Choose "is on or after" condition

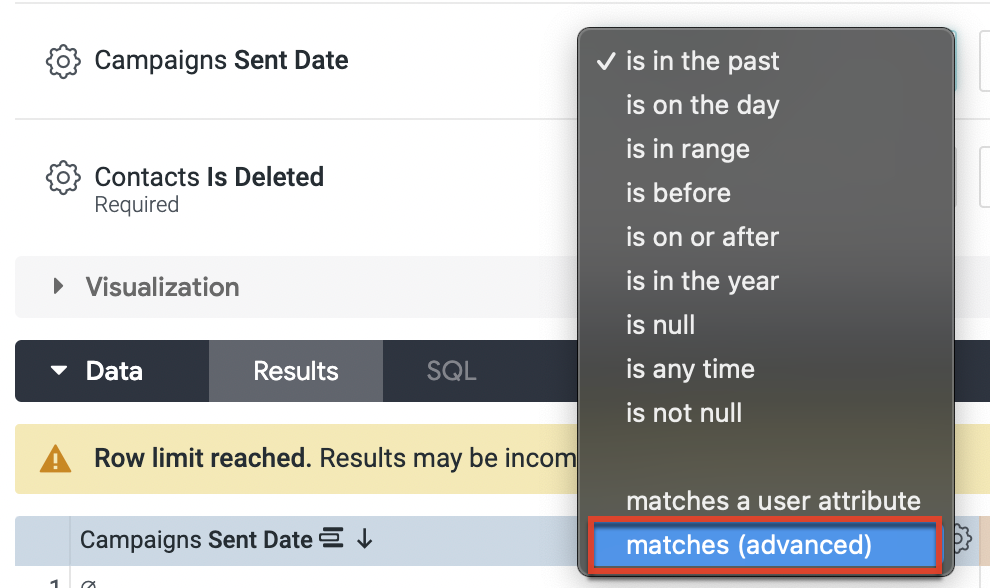702,237
